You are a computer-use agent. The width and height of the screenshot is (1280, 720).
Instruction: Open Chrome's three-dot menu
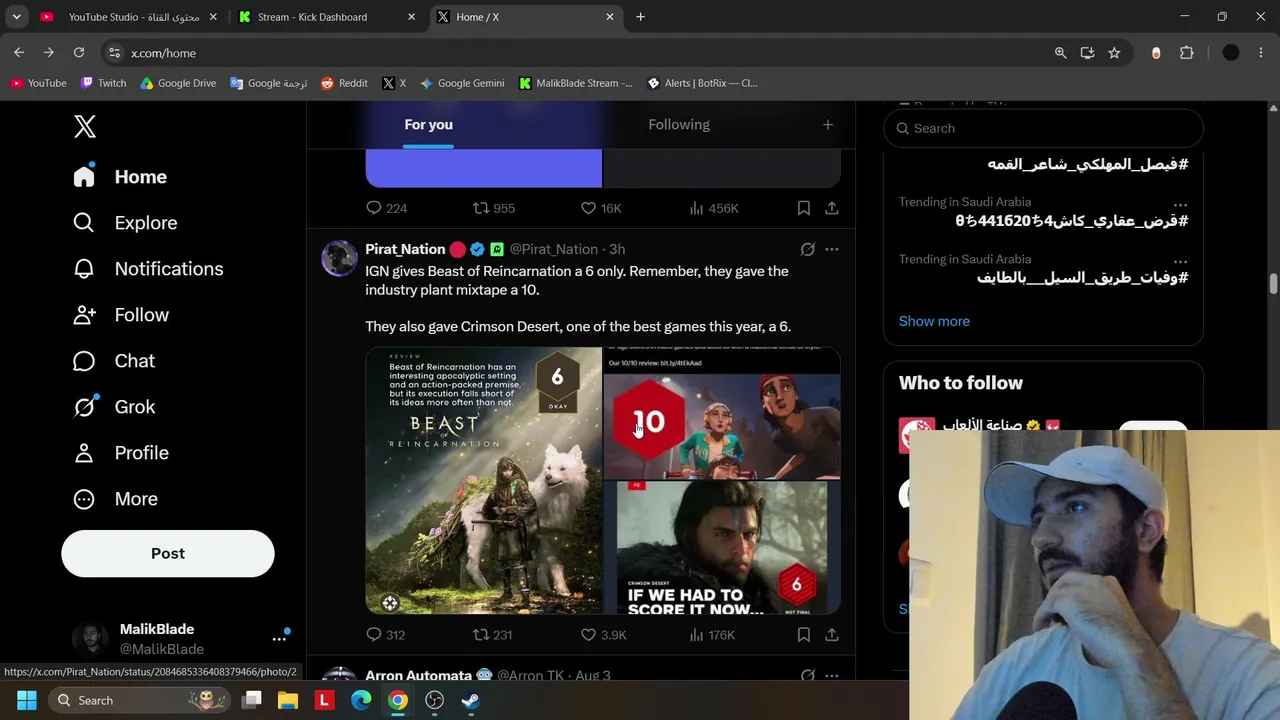pos(1261,53)
